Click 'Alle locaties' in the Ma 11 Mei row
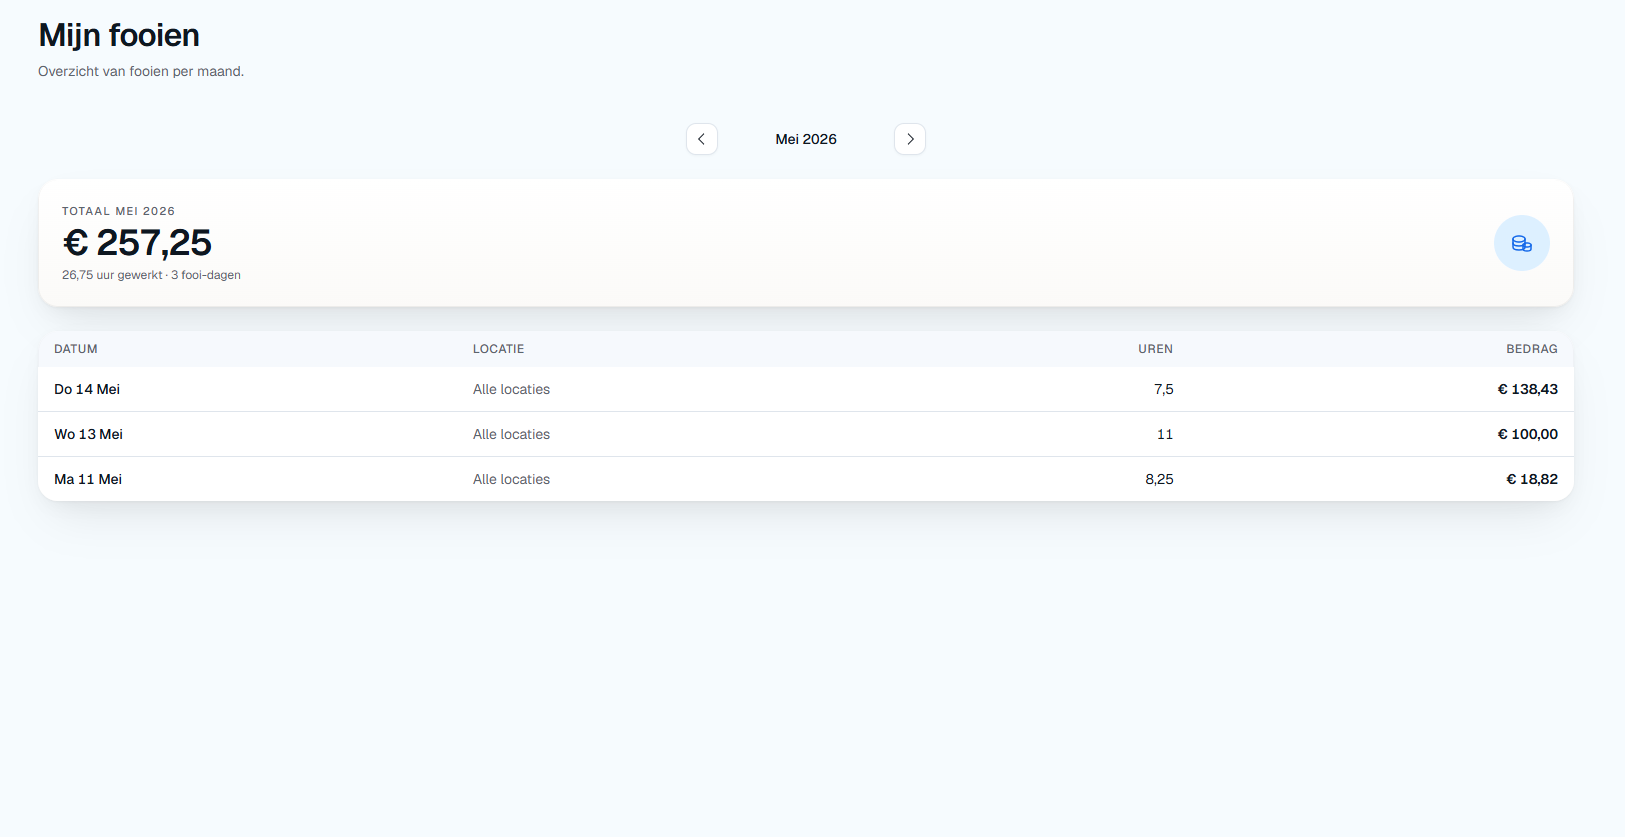Screen dimensions: 1625x837 (x=511, y=479)
